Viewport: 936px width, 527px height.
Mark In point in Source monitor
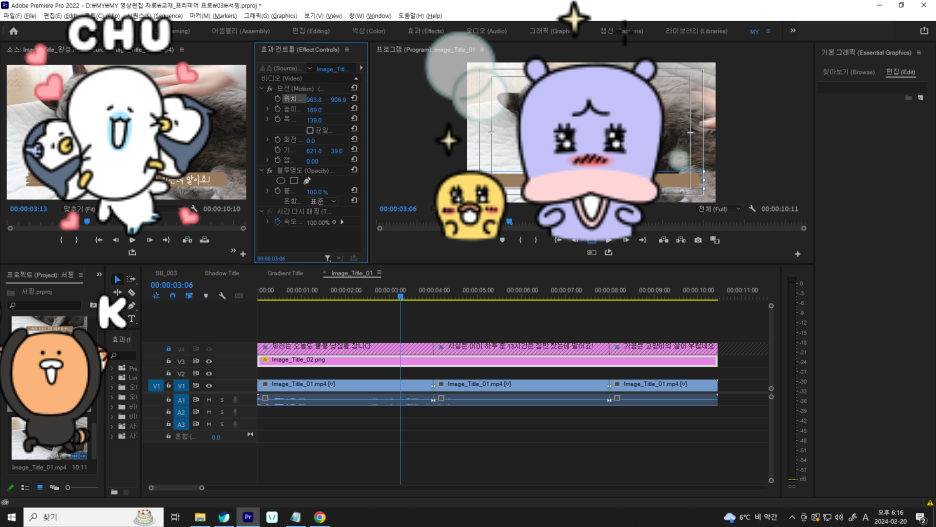click(x=61, y=240)
